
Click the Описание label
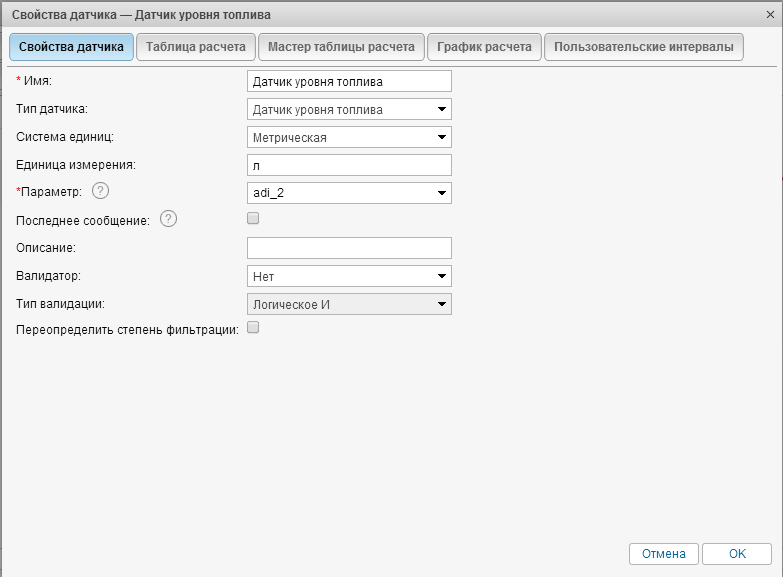coord(46,248)
